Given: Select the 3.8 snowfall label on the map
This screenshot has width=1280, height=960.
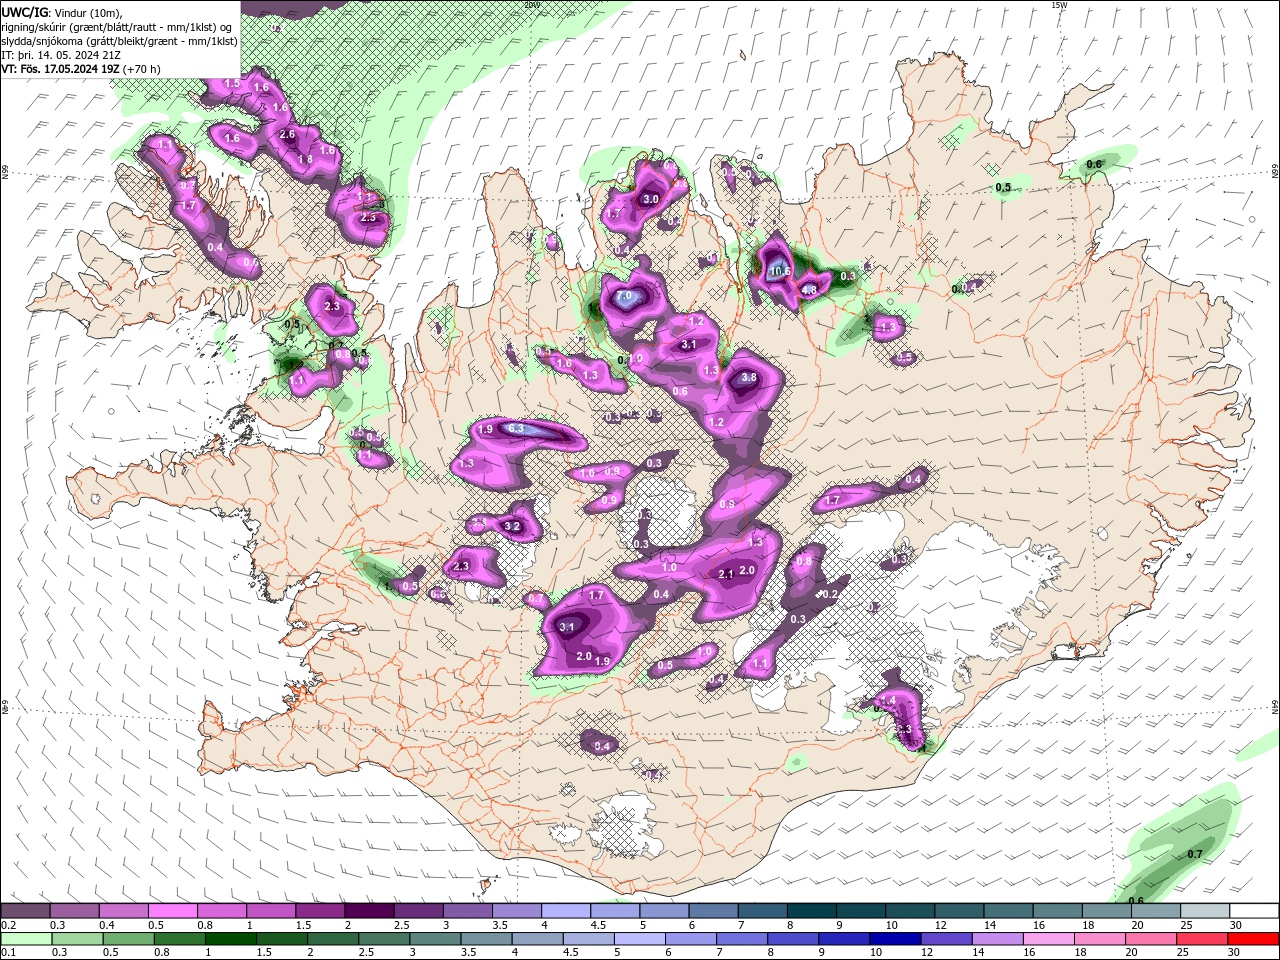Looking at the screenshot, I should (x=748, y=378).
